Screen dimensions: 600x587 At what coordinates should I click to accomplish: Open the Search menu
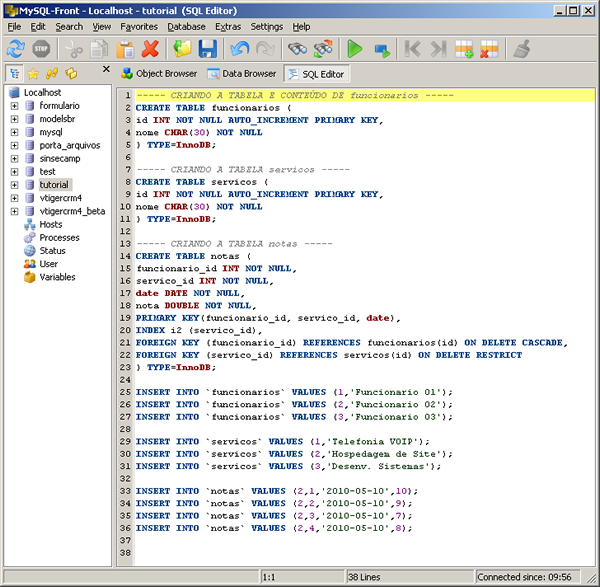coord(69,27)
